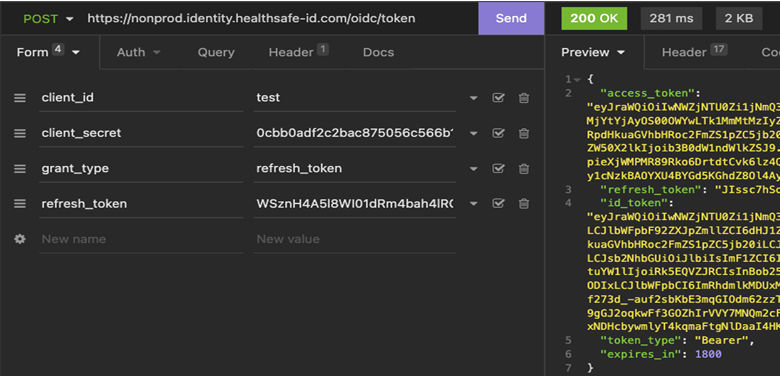Switch to the response Header tab
The image size is (780, 376).
(x=694, y=52)
